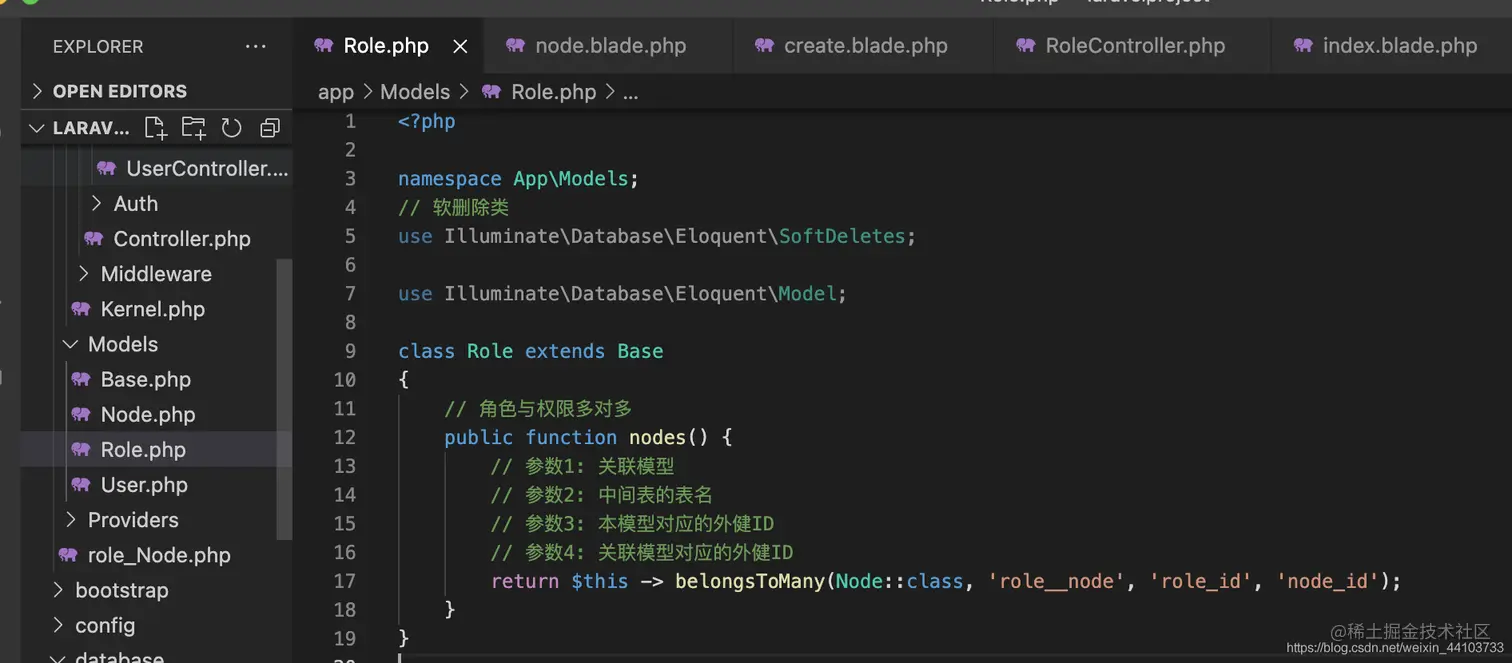
Task: Click line number 17 in the gutter
Action: click(x=345, y=581)
